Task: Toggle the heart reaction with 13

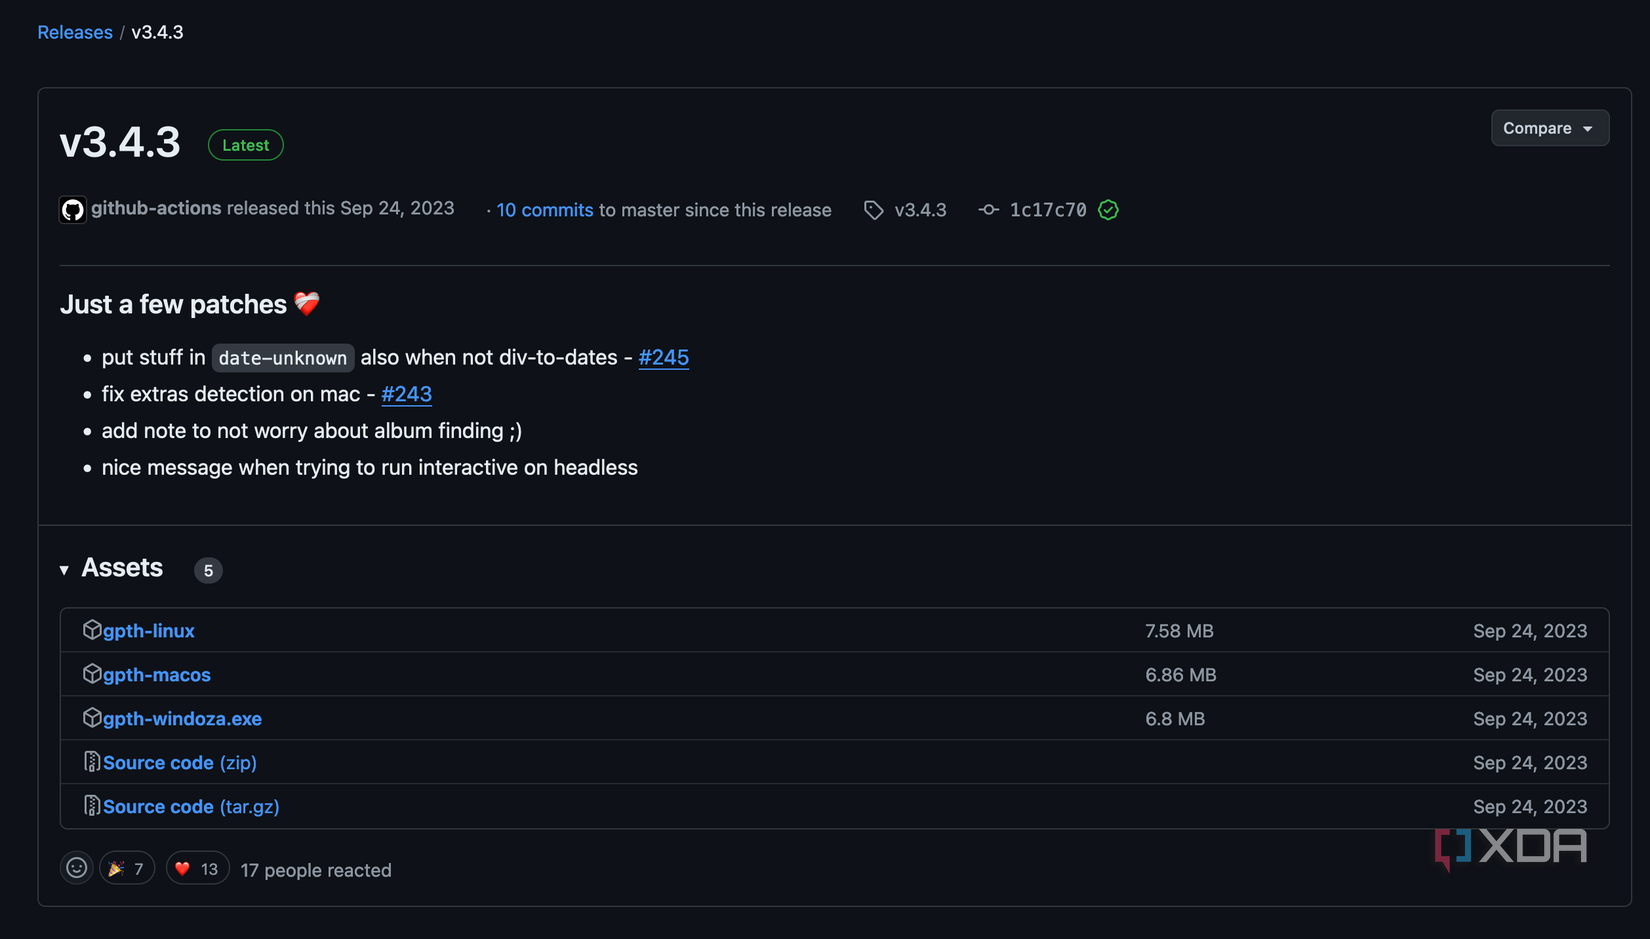Action: tap(197, 868)
